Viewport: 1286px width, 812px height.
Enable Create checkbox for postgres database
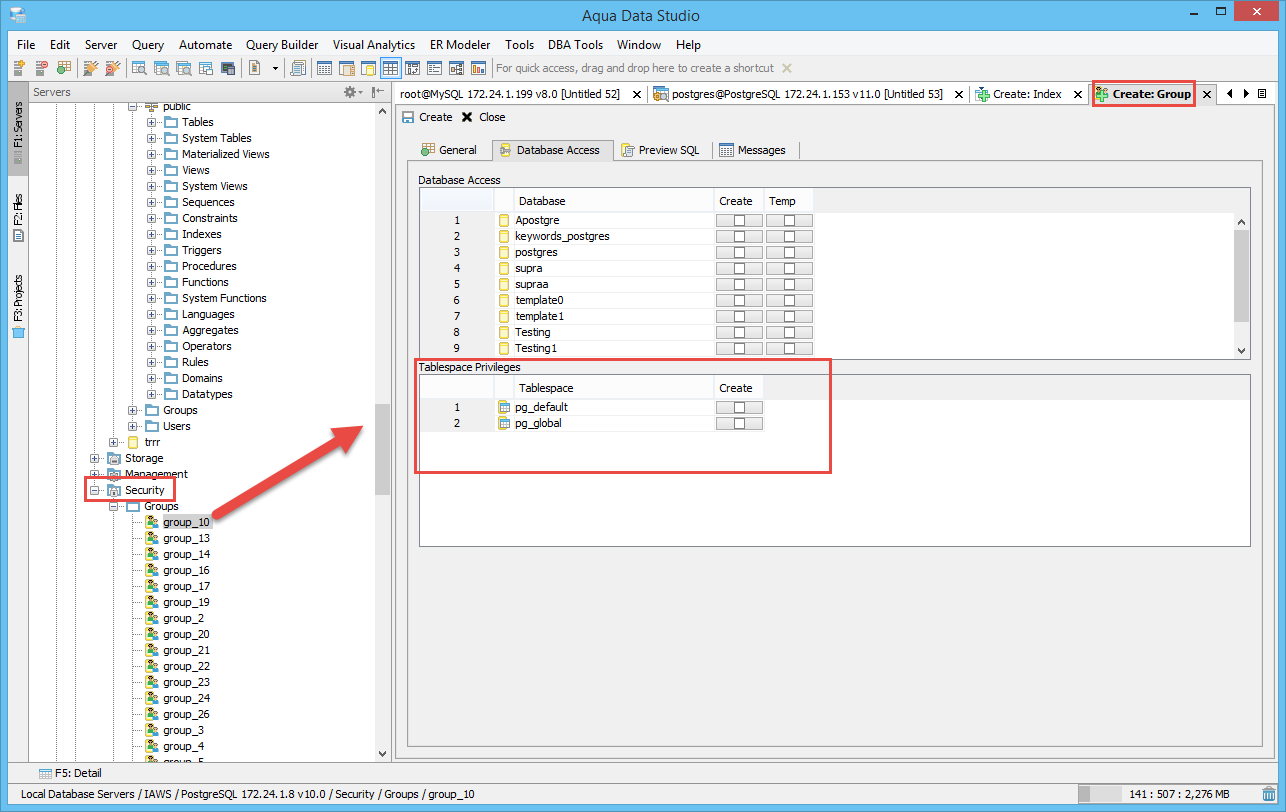[739, 252]
